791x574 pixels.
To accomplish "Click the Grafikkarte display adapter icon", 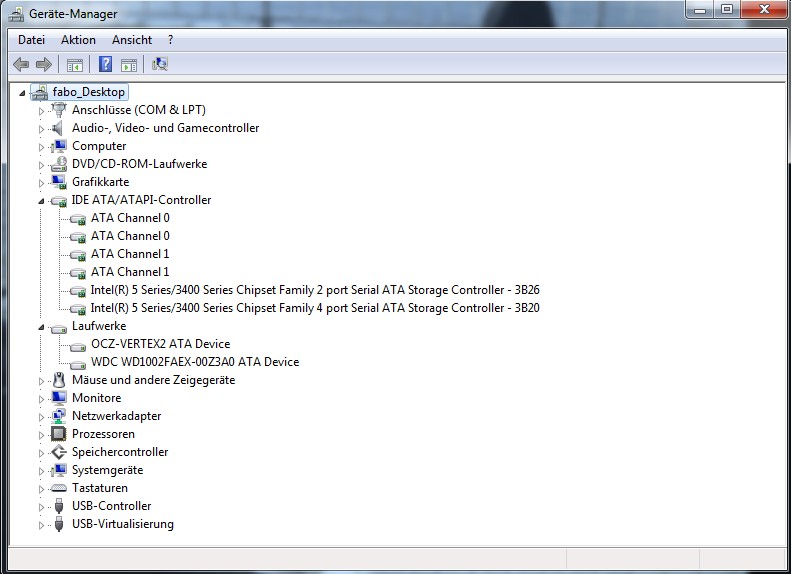I will (59, 182).
